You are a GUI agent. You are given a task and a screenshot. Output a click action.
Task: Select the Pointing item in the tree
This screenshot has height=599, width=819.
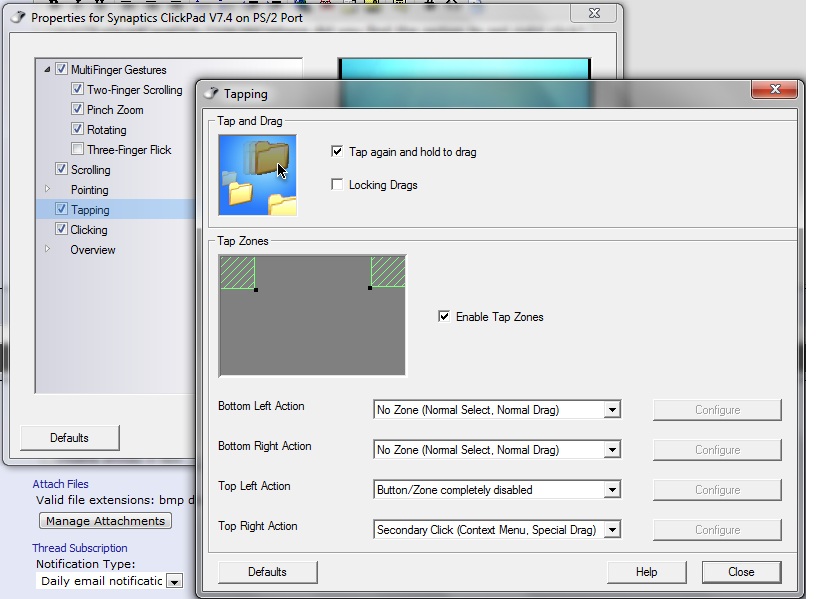tap(90, 190)
